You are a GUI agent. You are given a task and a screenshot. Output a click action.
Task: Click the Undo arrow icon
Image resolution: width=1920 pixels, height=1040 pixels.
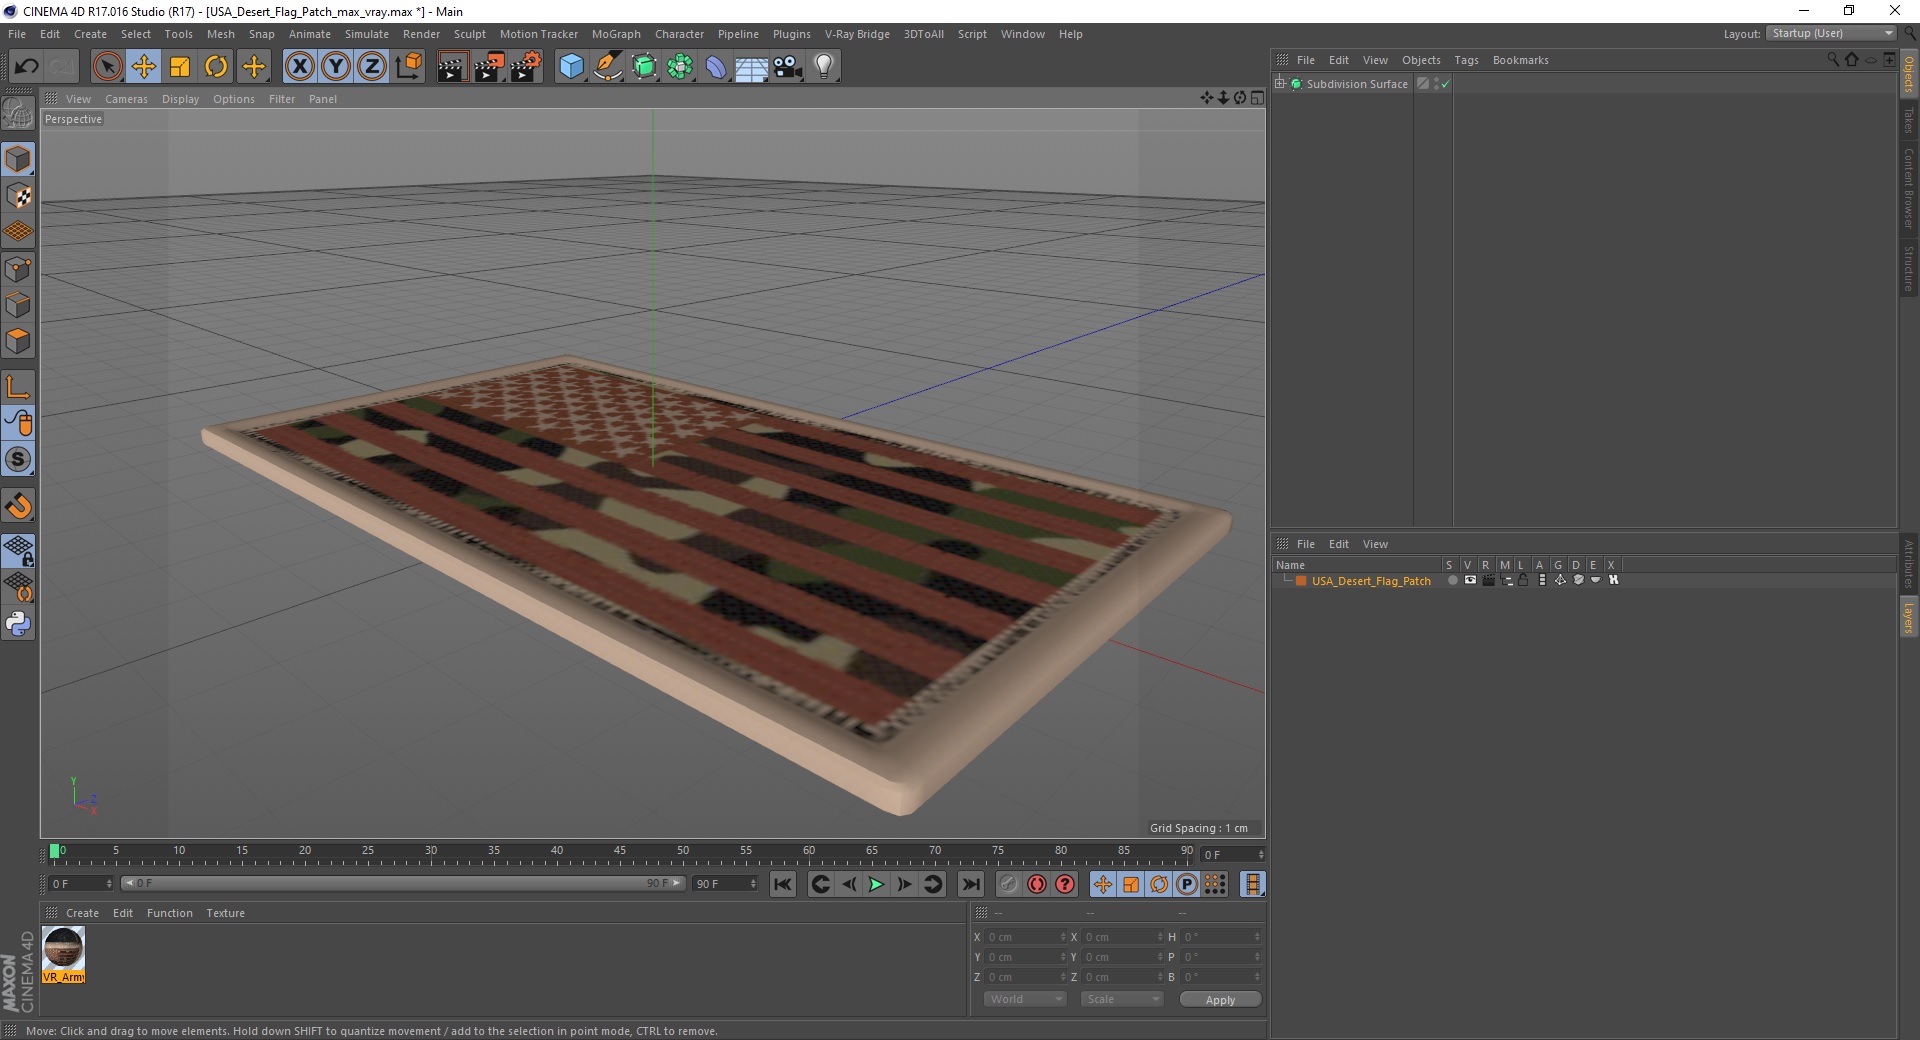[x=26, y=67]
